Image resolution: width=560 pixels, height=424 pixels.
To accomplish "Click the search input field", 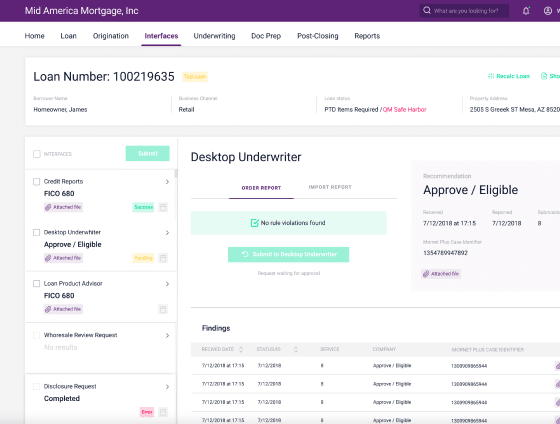I will (464, 11).
